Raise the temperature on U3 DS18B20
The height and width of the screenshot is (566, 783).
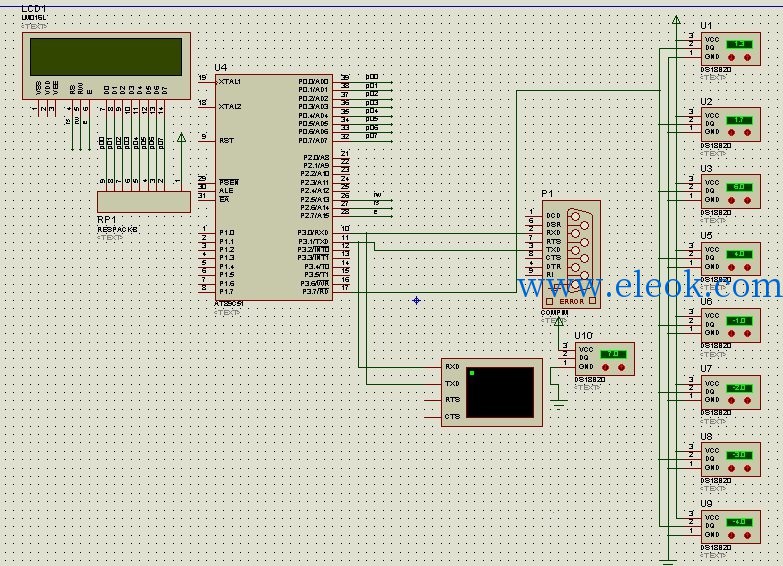pyautogui.click(x=748, y=200)
